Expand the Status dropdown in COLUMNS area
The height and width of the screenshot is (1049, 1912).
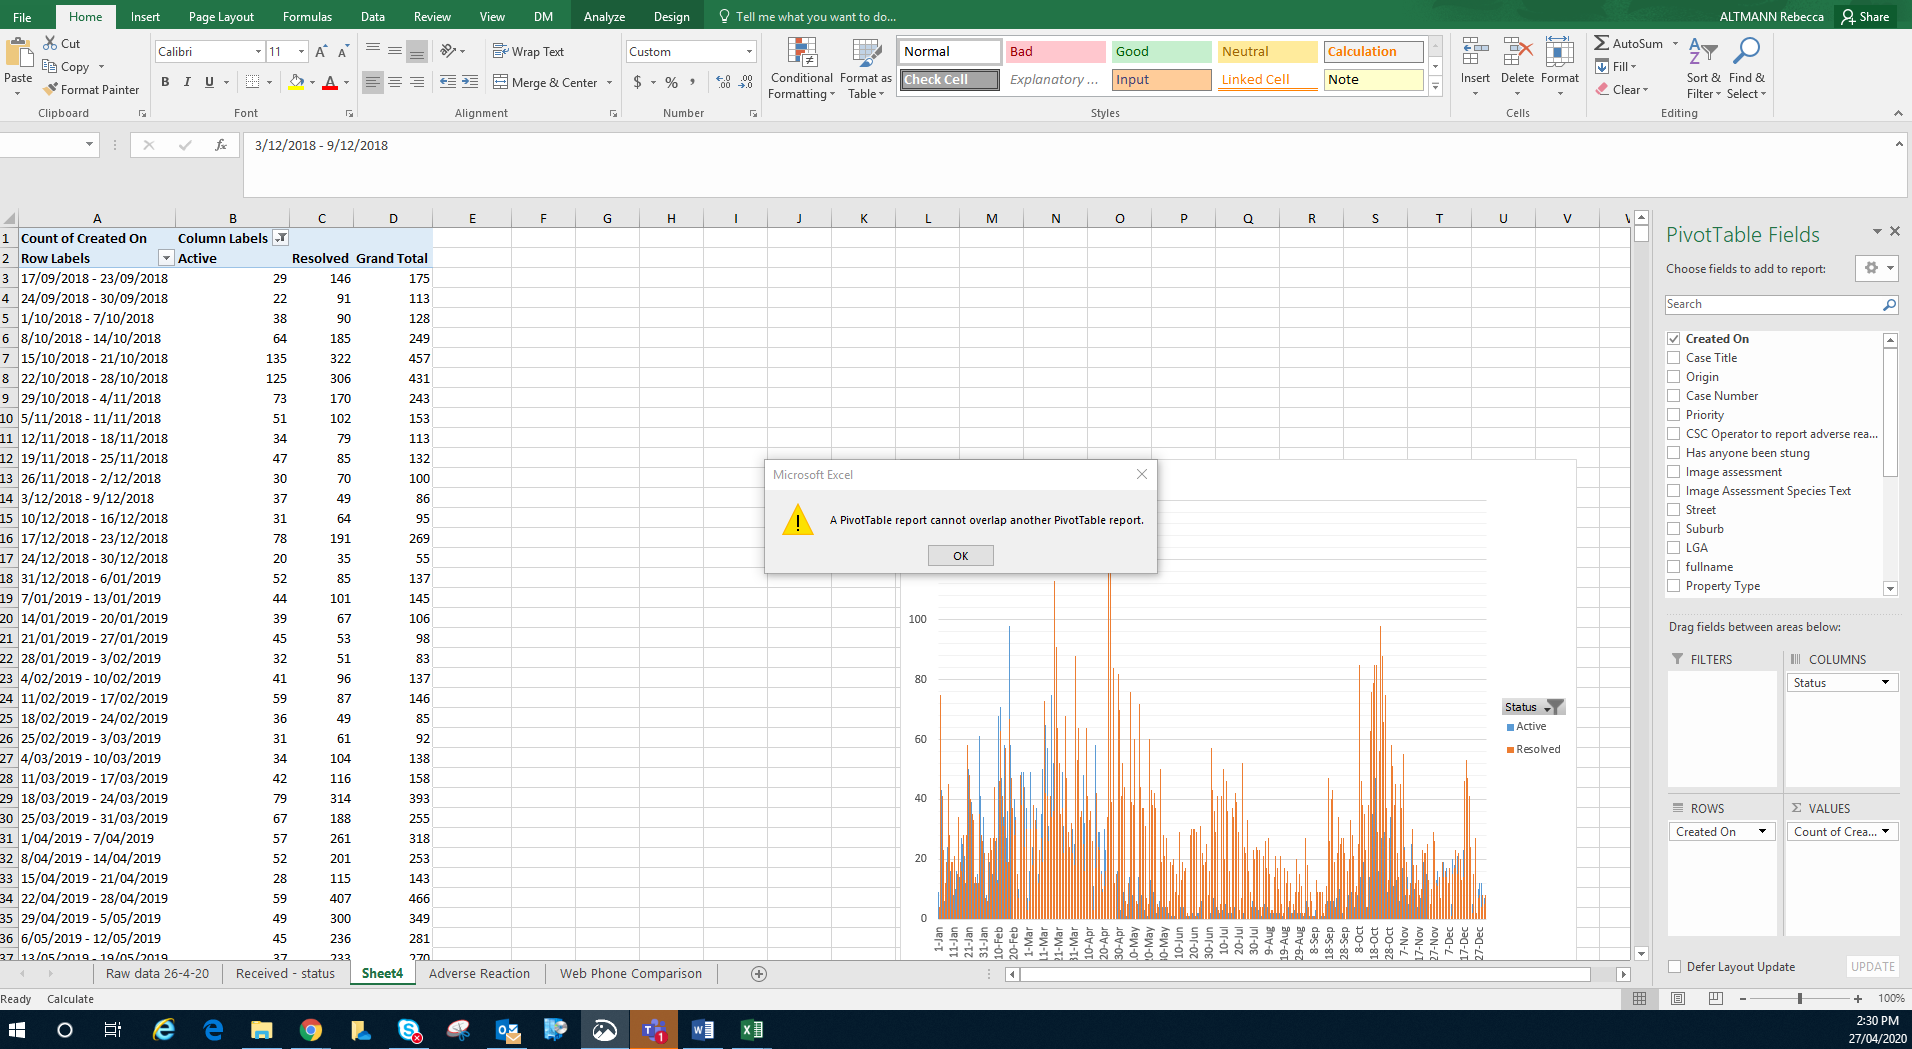(1885, 683)
